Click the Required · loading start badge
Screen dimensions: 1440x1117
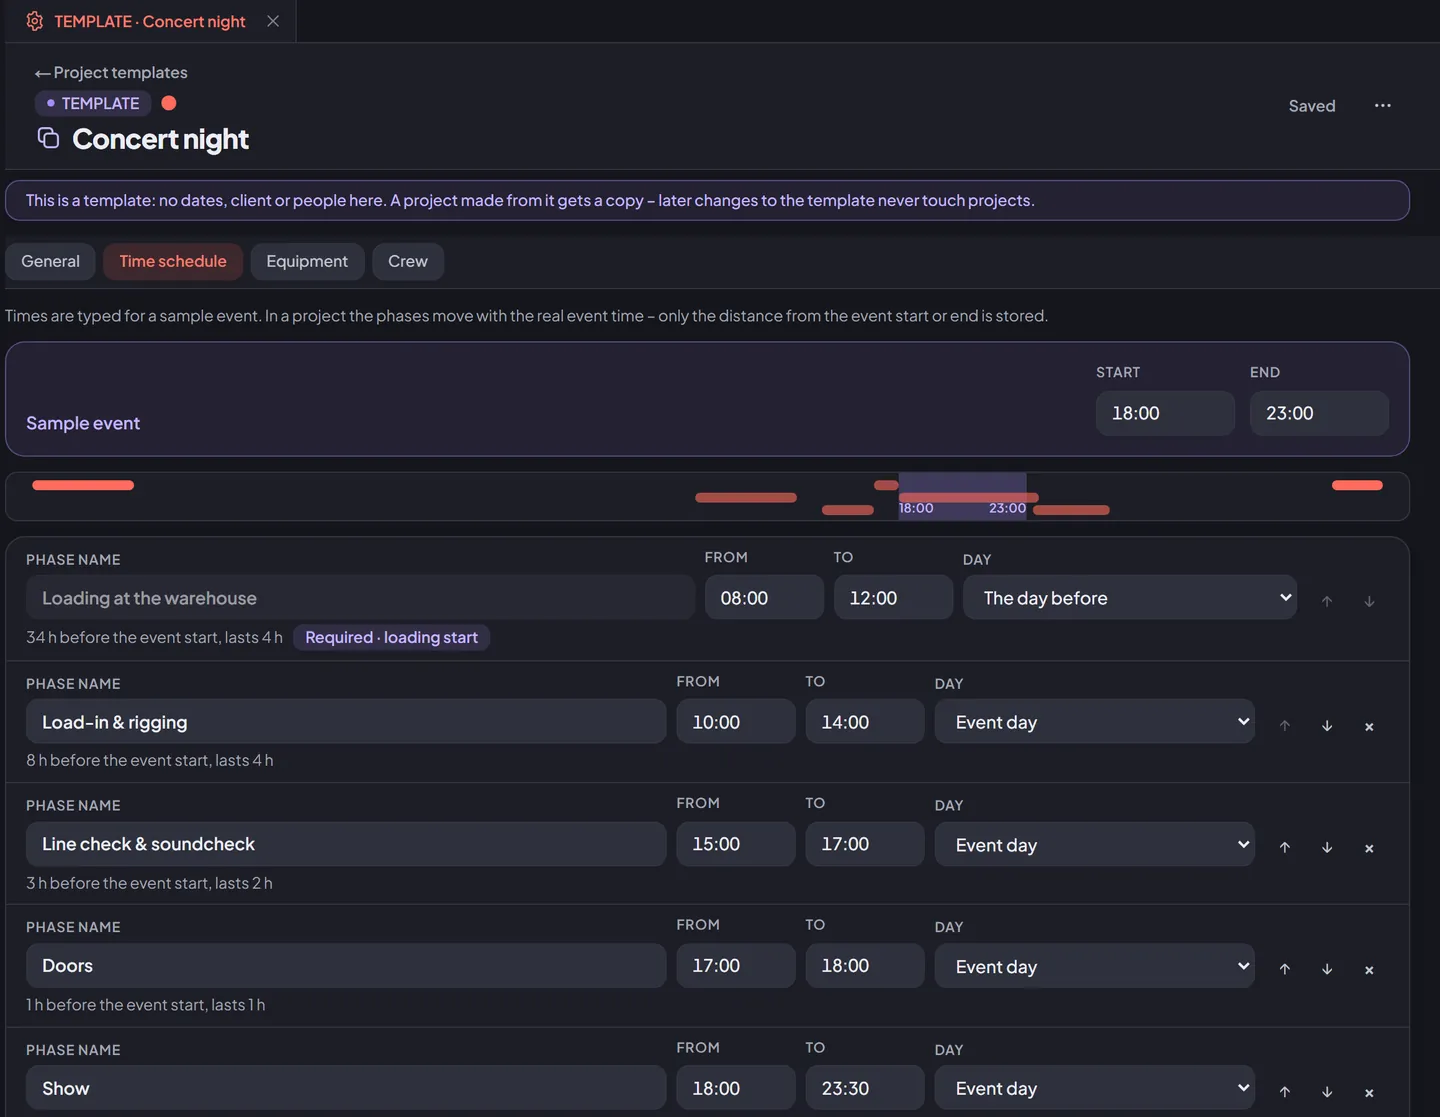(x=391, y=637)
